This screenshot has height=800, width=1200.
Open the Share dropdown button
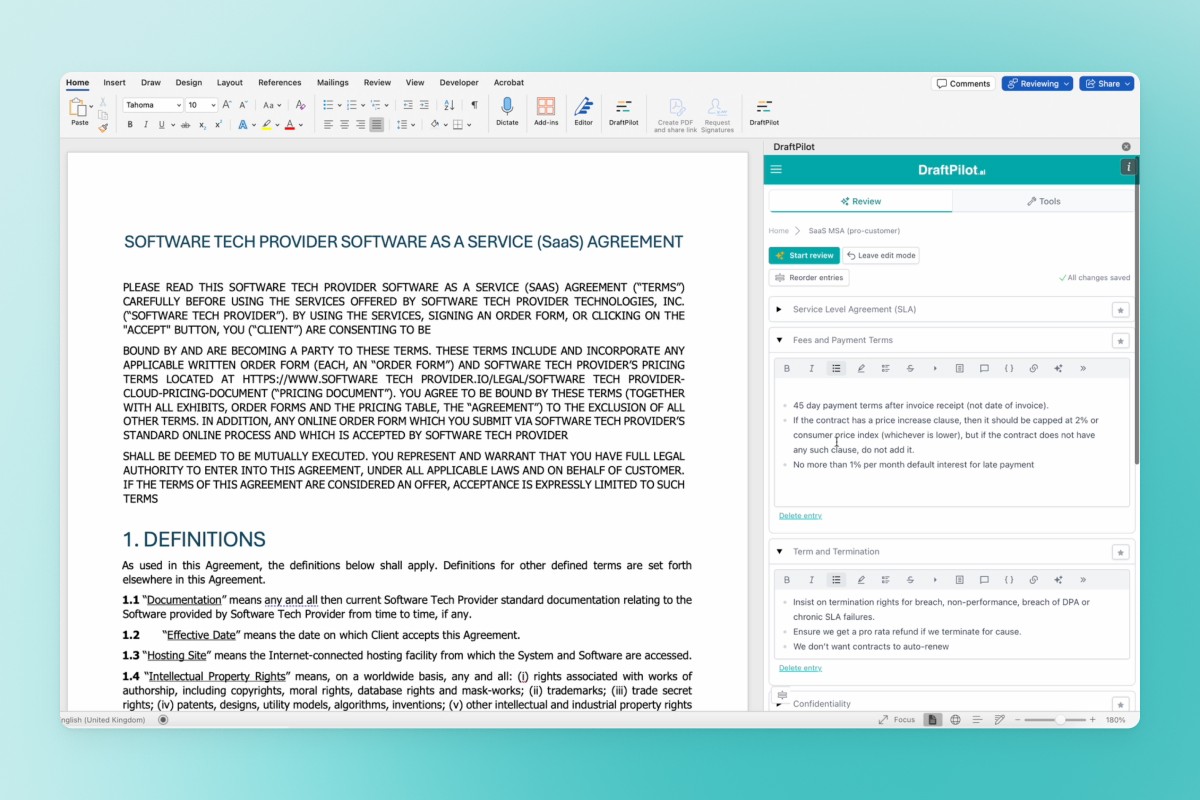point(1106,84)
